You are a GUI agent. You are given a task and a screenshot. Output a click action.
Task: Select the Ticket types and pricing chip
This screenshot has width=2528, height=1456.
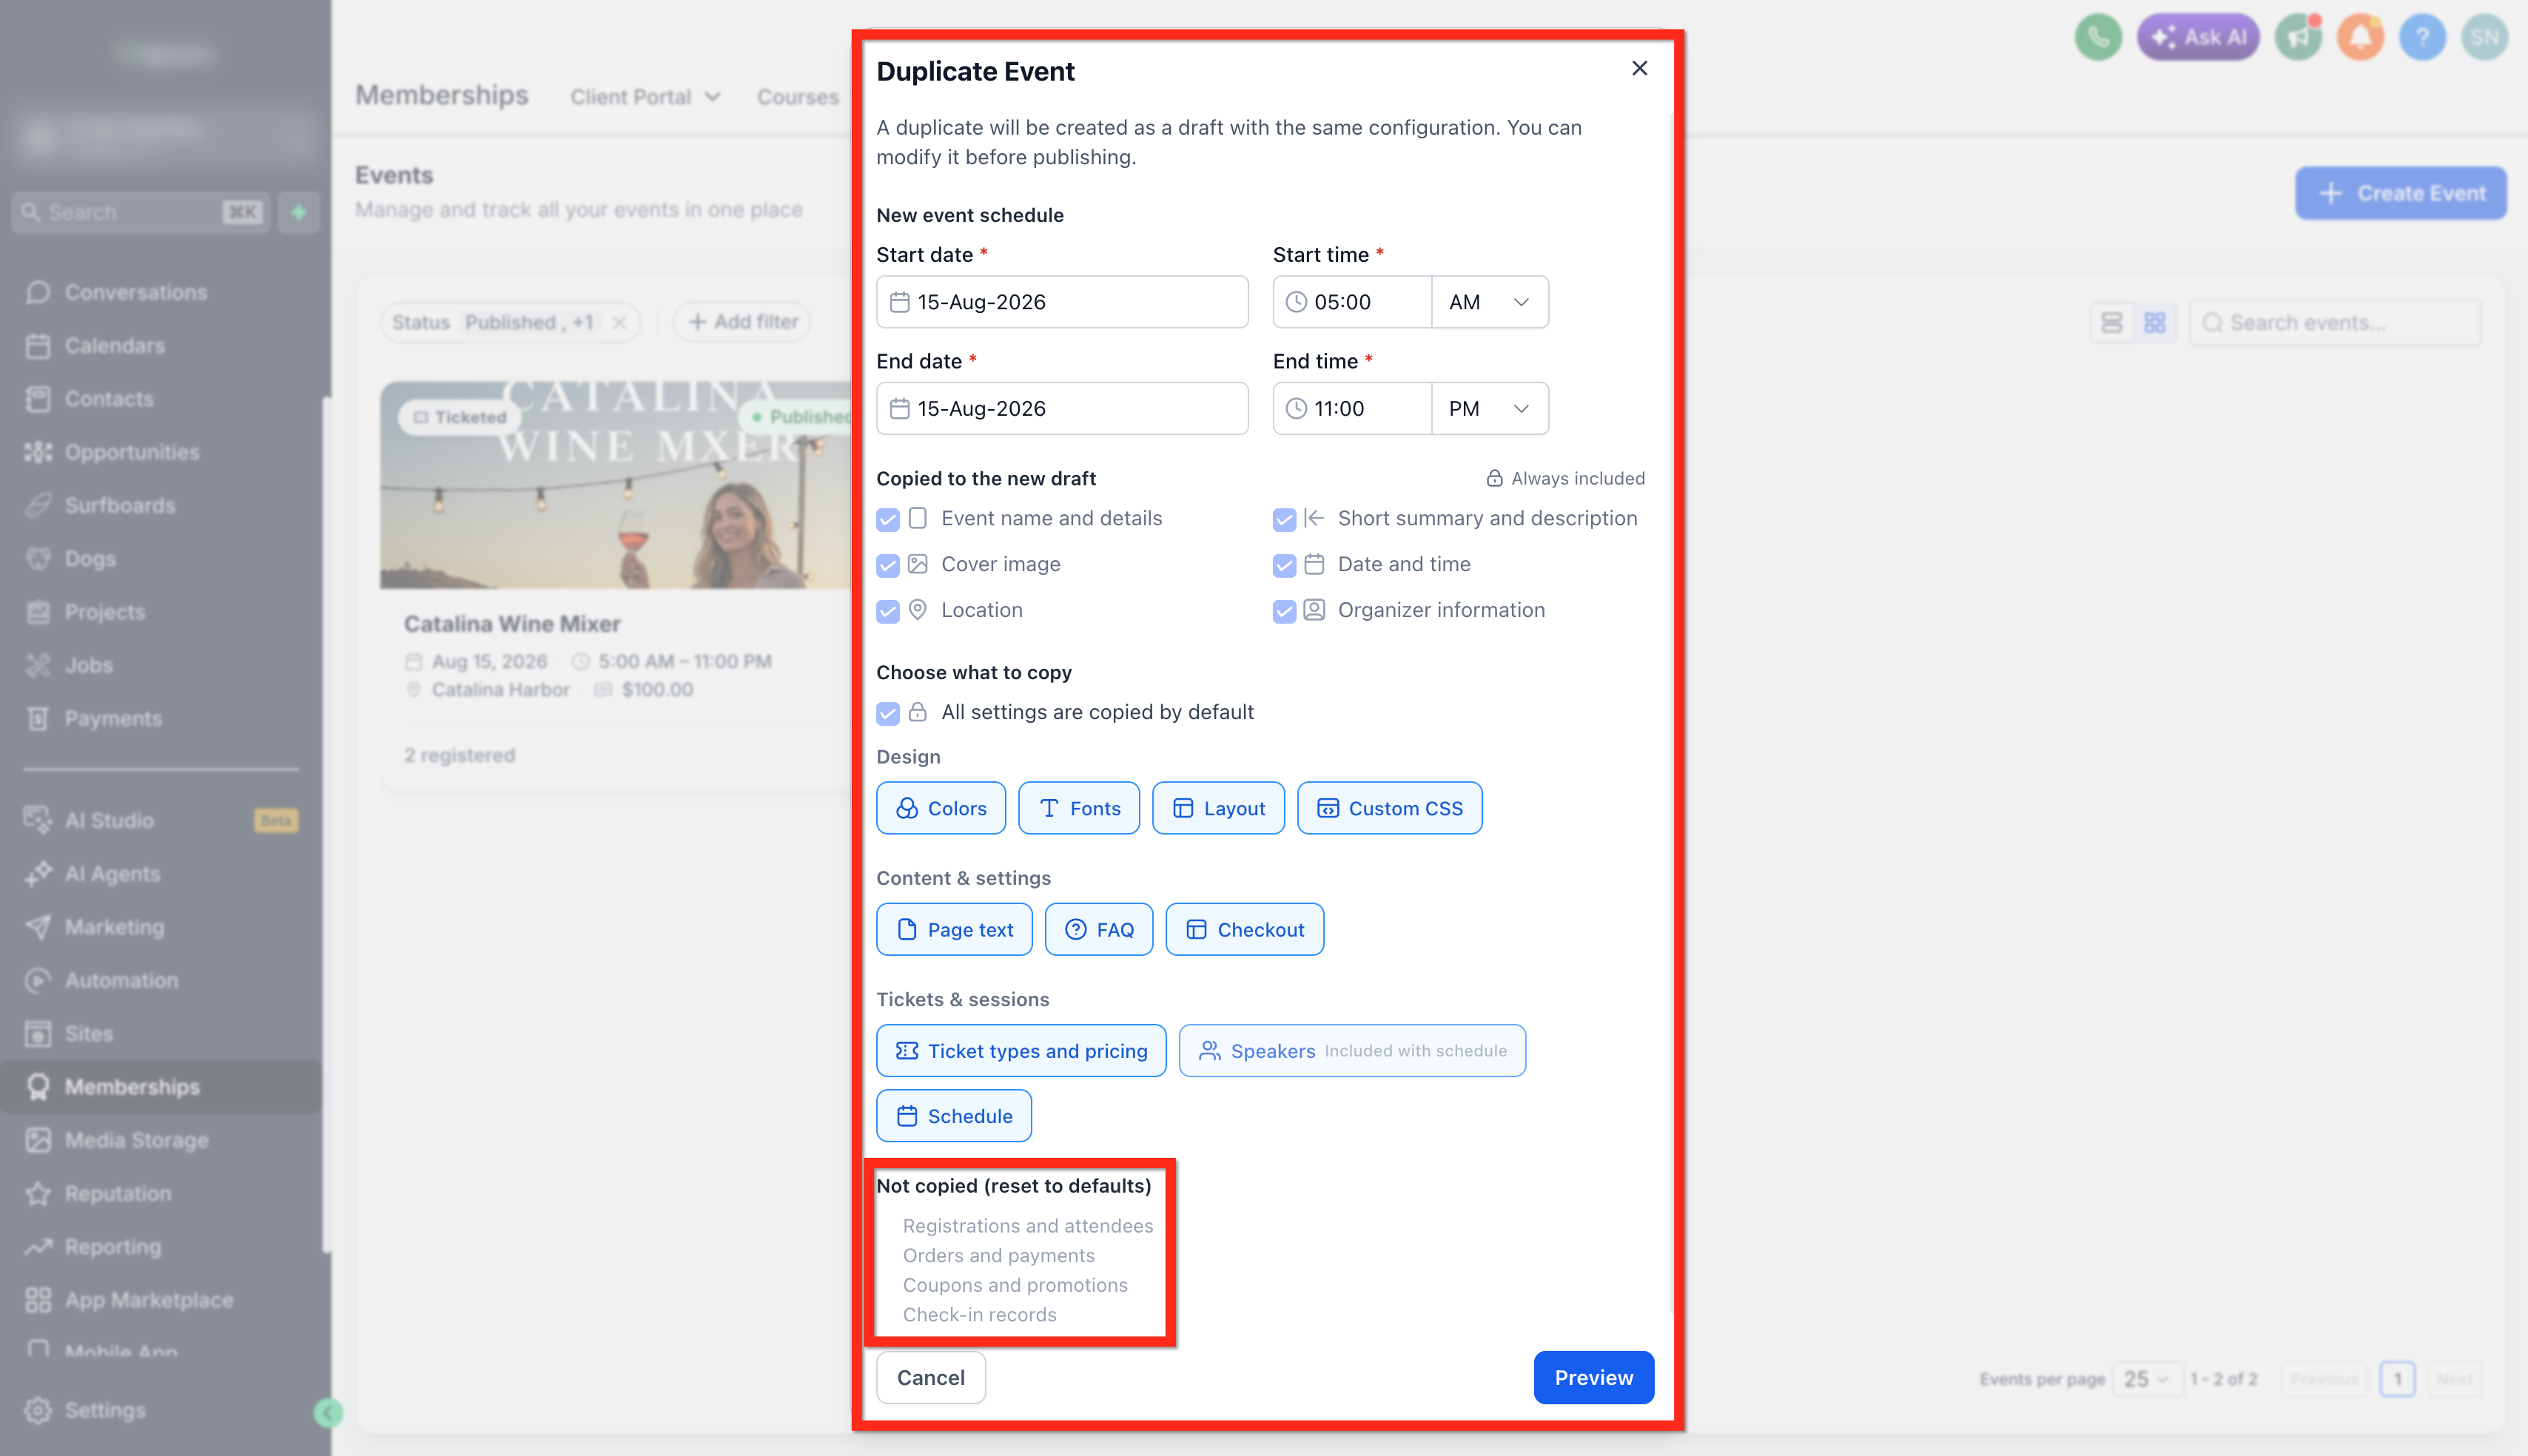[1021, 1050]
